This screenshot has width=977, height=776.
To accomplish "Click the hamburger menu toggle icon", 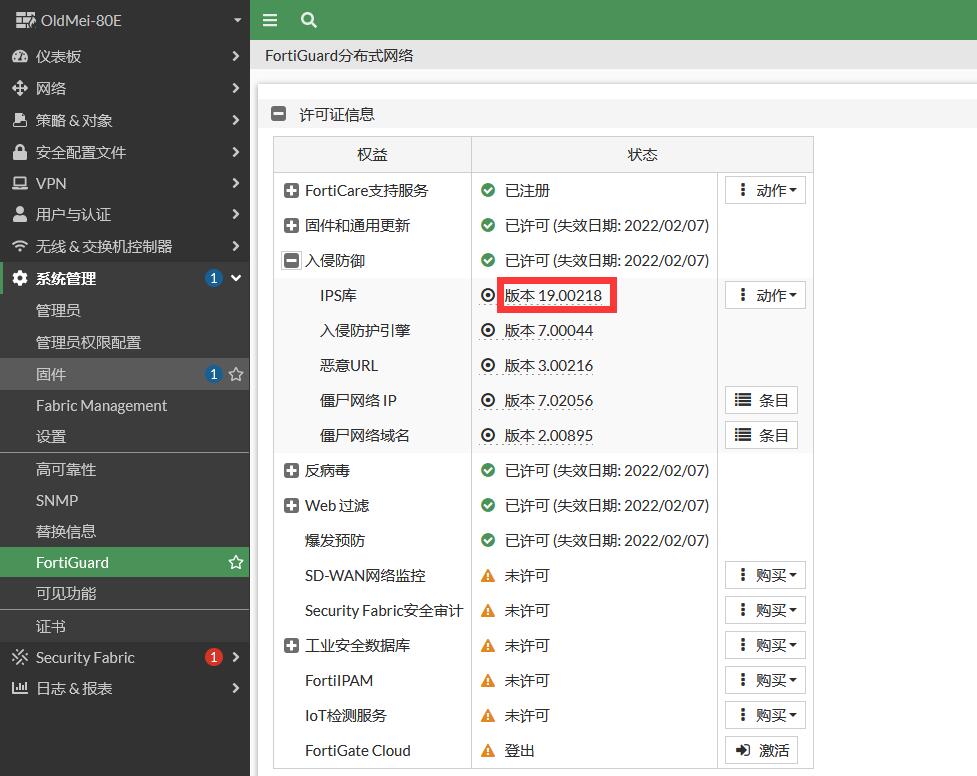I will point(270,20).
